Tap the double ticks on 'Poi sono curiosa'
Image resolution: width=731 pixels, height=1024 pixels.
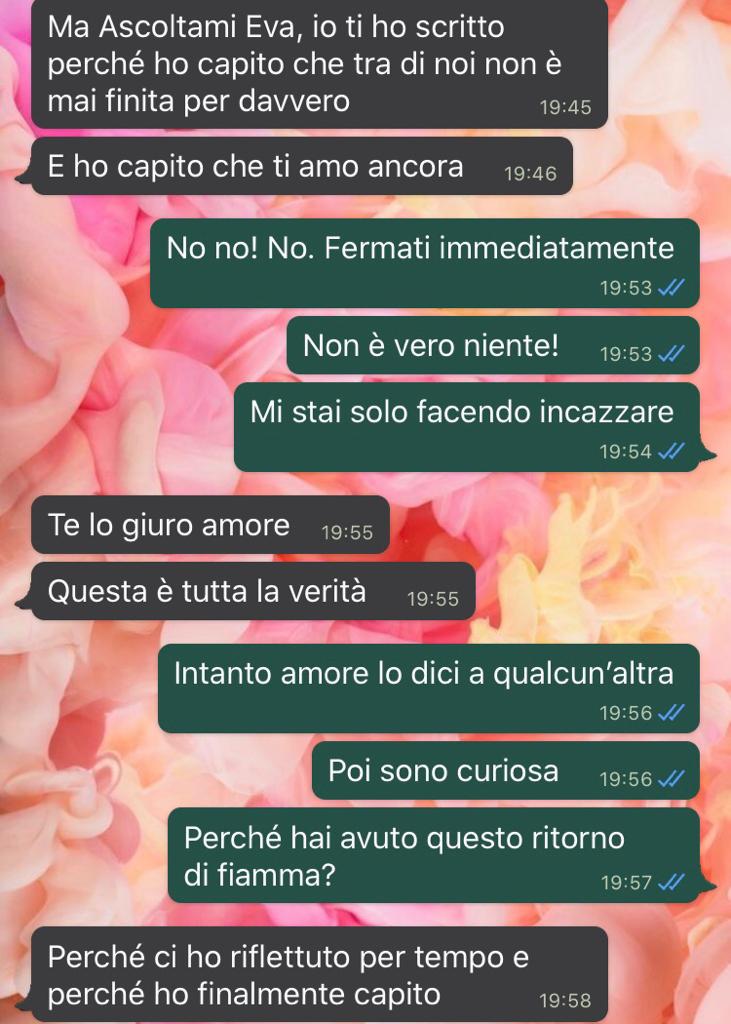[x=671, y=779]
